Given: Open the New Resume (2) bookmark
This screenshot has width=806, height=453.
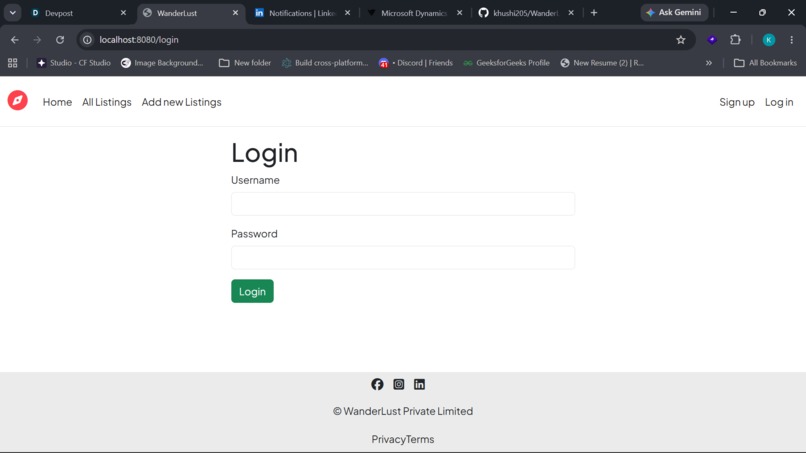Looking at the screenshot, I should [x=602, y=63].
